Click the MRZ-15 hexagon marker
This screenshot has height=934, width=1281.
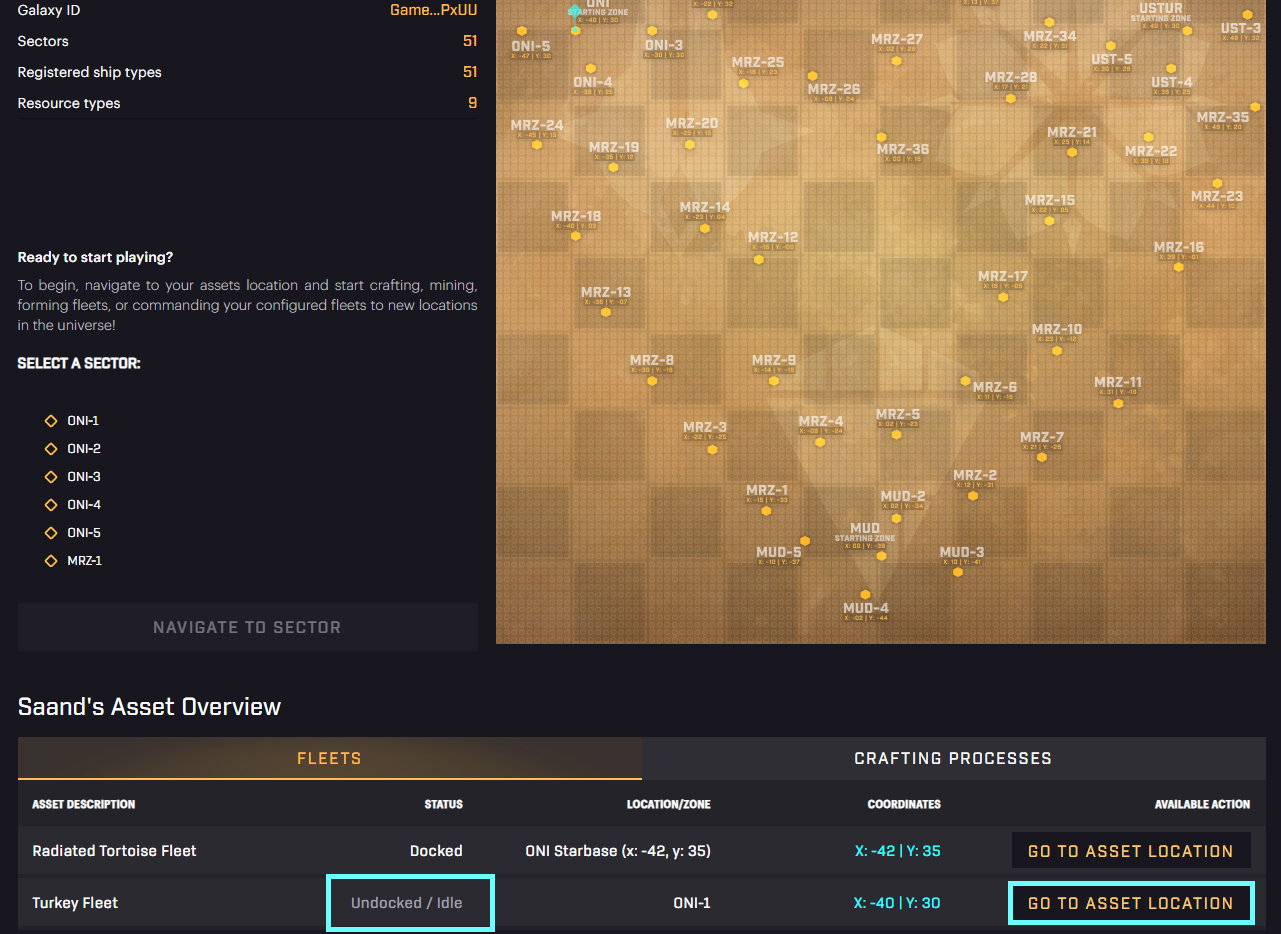(x=1050, y=221)
